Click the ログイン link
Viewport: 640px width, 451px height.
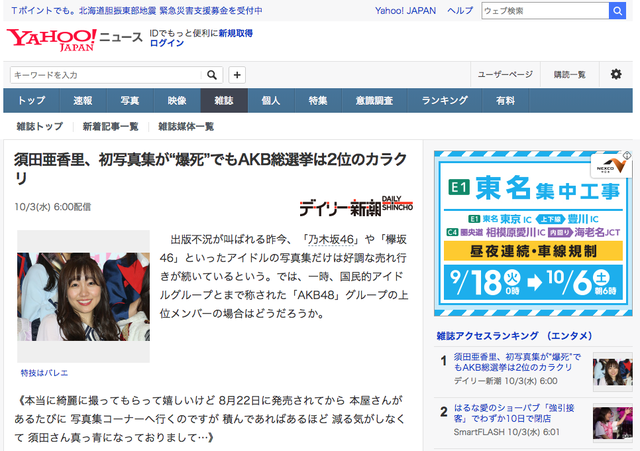[x=167, y=43]
